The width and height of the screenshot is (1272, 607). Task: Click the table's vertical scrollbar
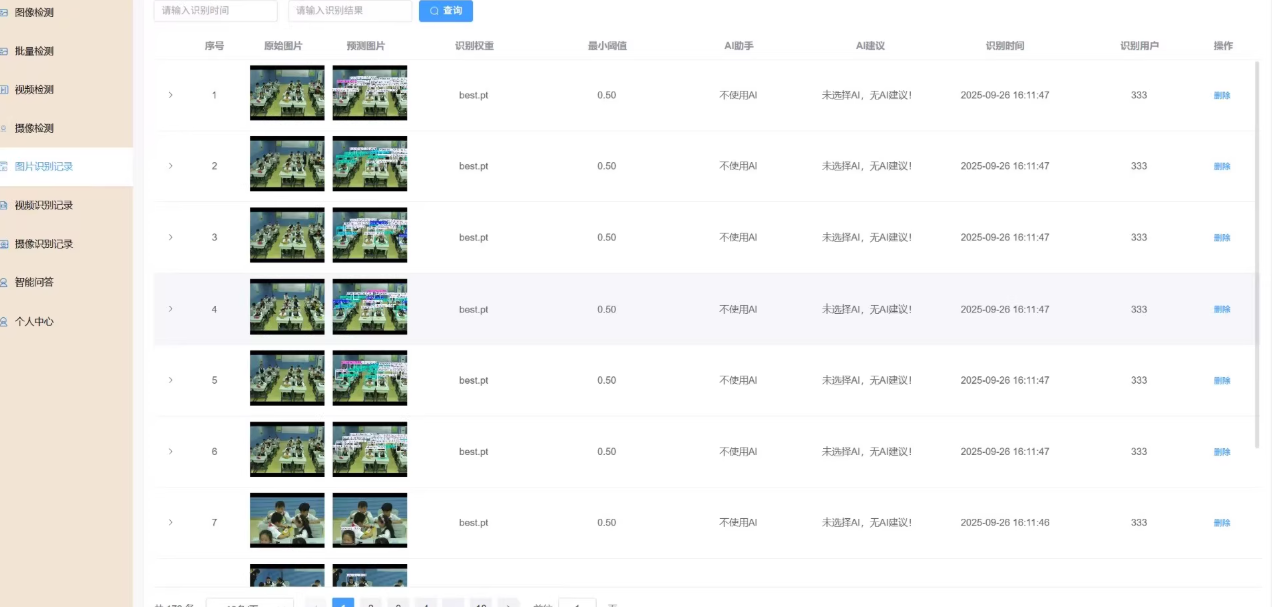click(x=1257, y=254)
